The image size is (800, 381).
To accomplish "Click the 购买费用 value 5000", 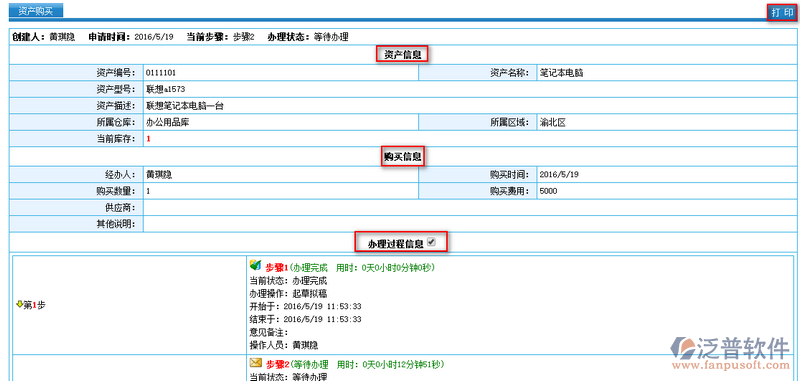I will pyautogui.click(x=548, y=191).
